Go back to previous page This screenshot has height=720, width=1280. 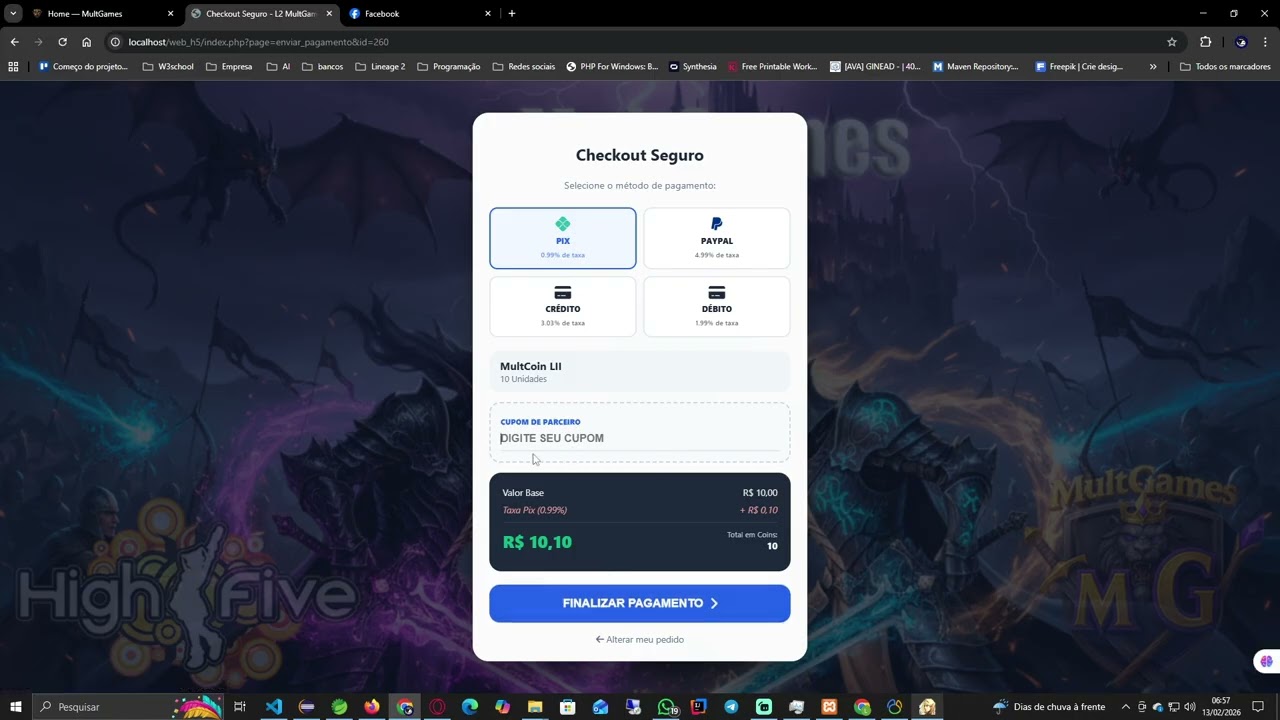[x=14, y=42]
